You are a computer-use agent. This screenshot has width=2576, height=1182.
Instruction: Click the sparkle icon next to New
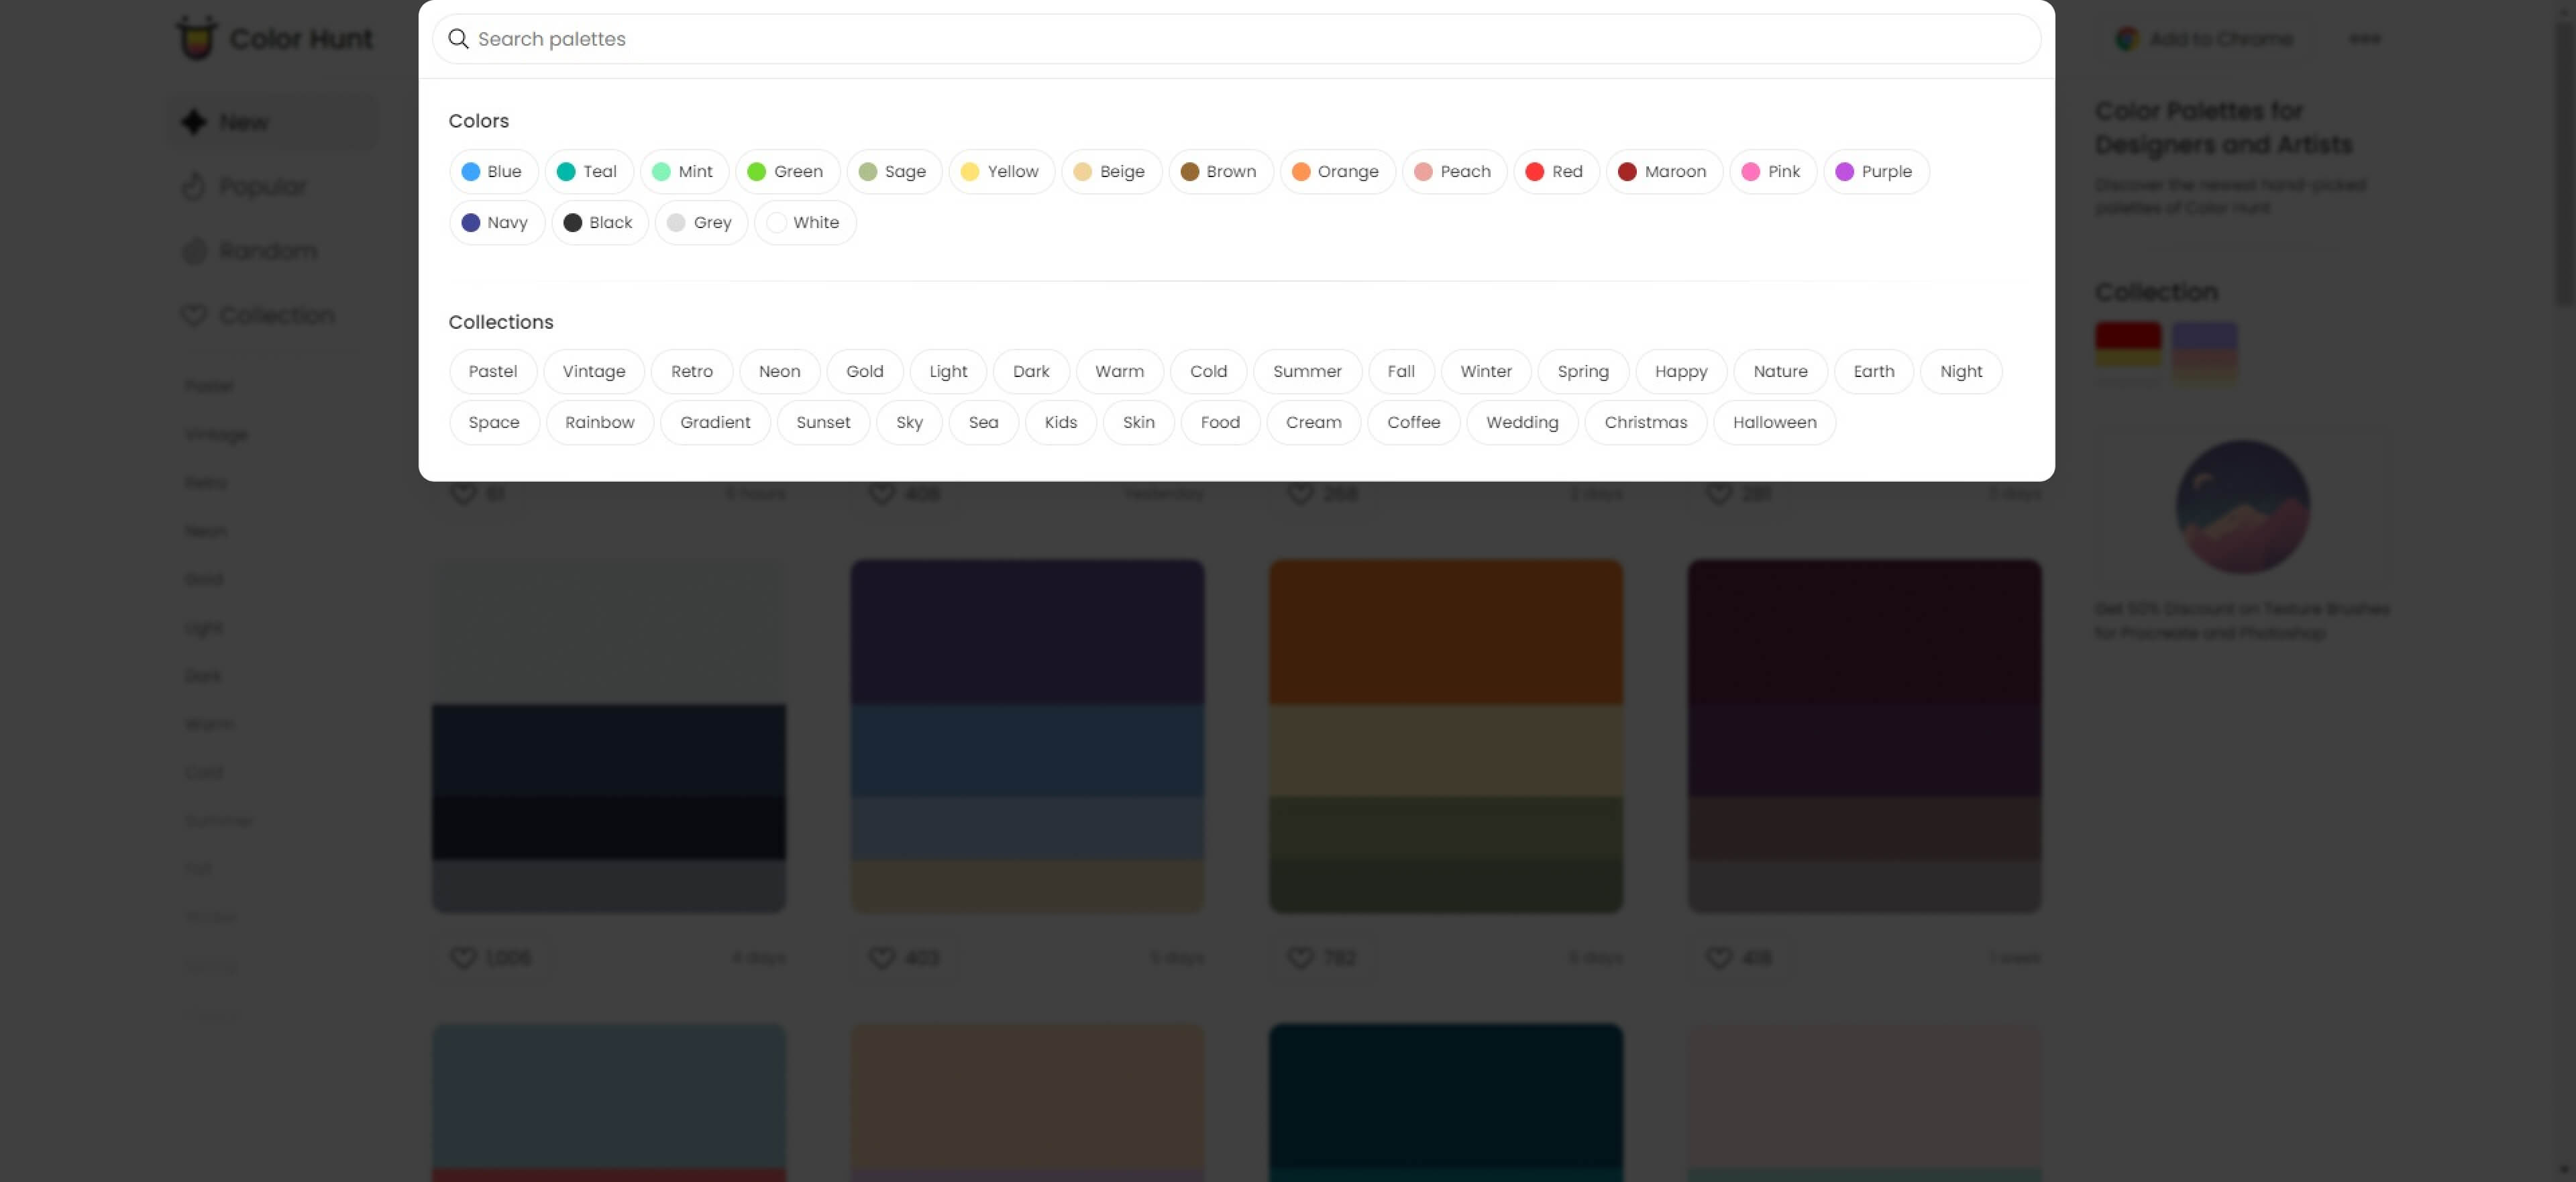tap(194, 122)
